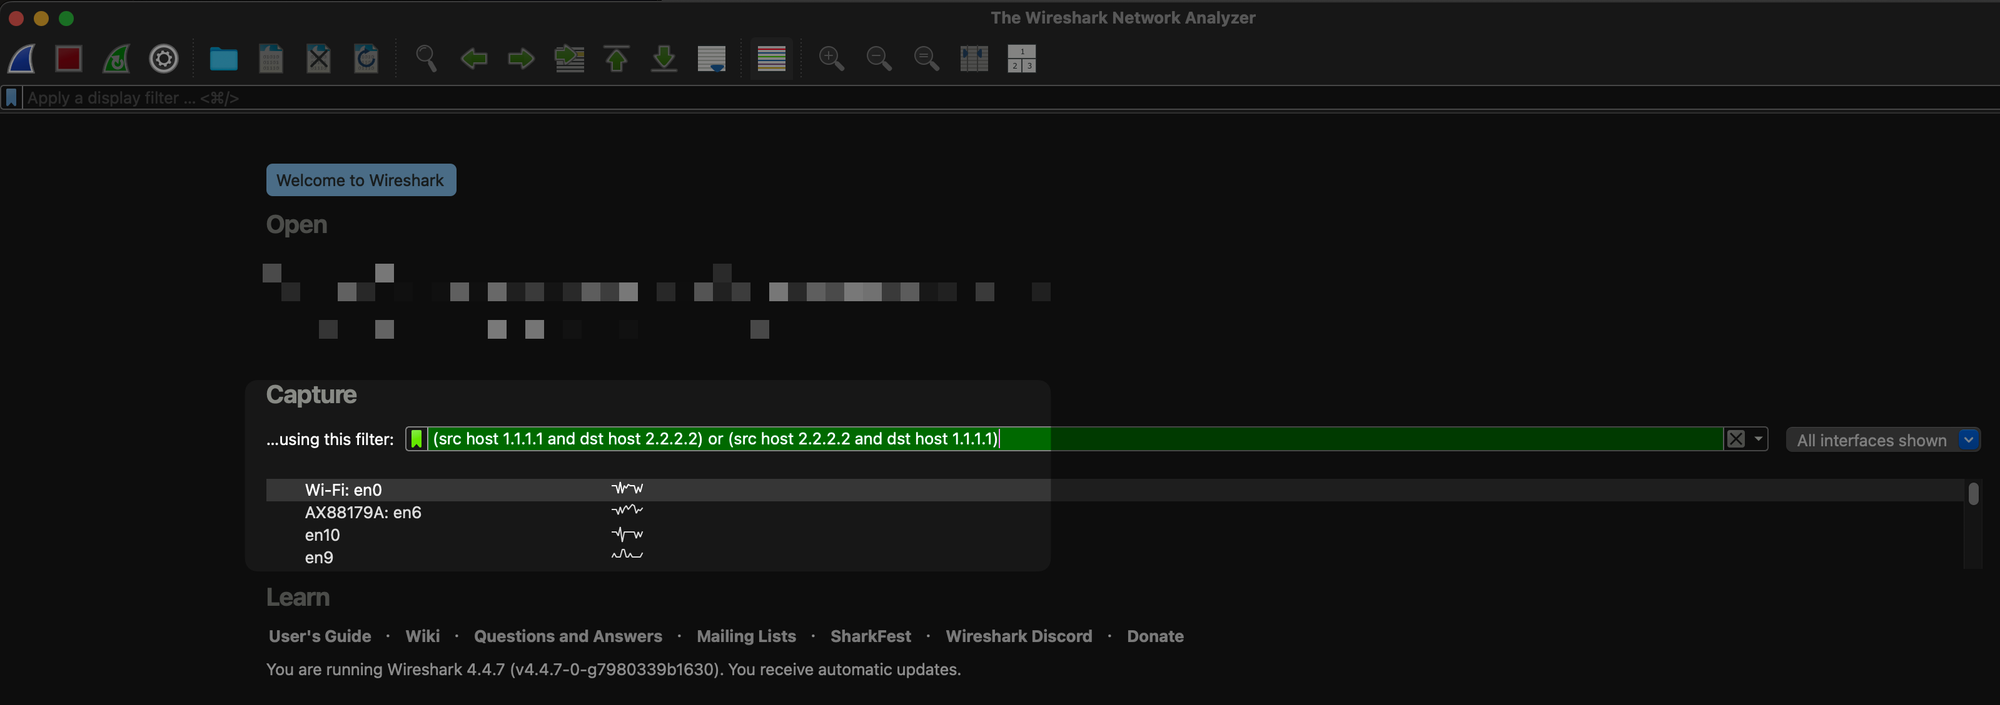Restart current capture with green fin icon
Viewport: 2000px width, 705px height.
116,59
